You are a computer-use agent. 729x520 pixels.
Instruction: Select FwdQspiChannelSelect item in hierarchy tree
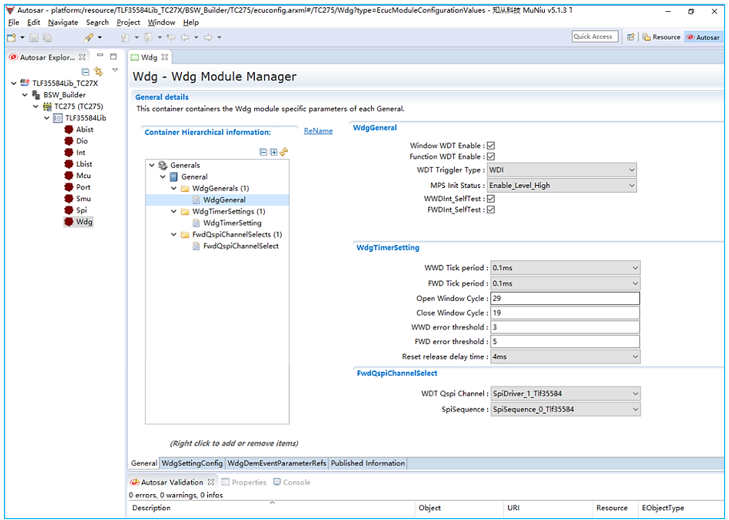point(235,246)
